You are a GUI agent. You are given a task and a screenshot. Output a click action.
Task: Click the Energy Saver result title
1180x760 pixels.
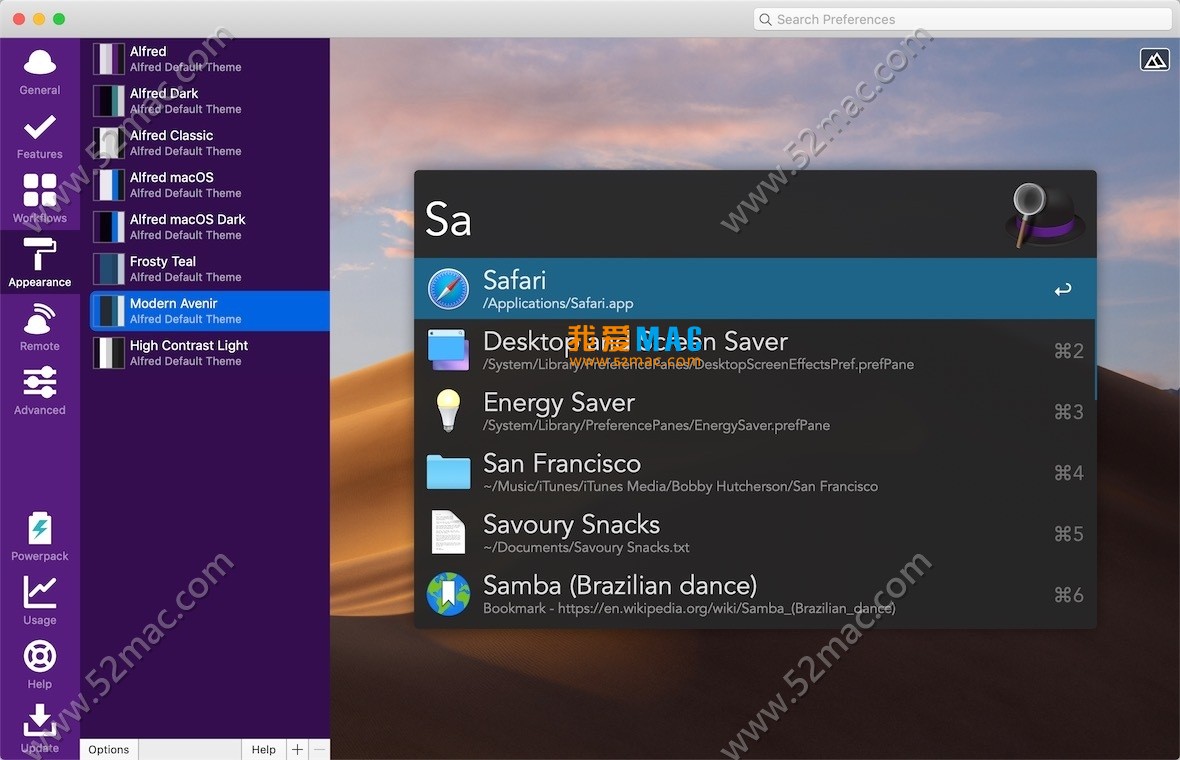coord(559,403)
